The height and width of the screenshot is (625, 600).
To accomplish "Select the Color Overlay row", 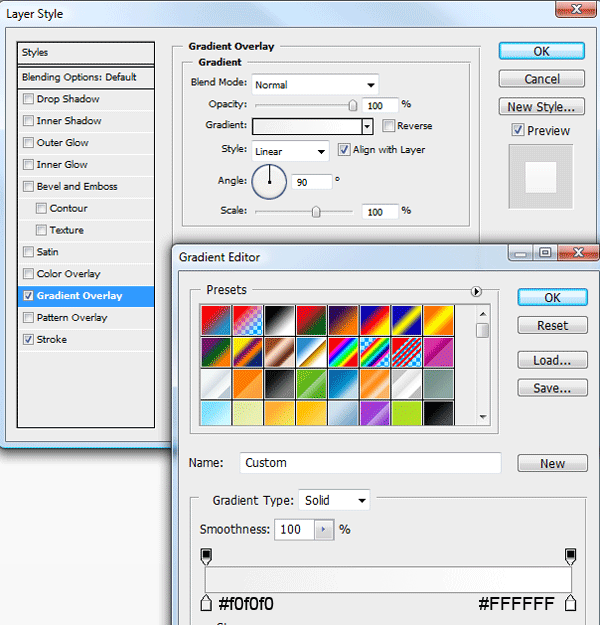I will pyautogui.click(x=86, y=274).
